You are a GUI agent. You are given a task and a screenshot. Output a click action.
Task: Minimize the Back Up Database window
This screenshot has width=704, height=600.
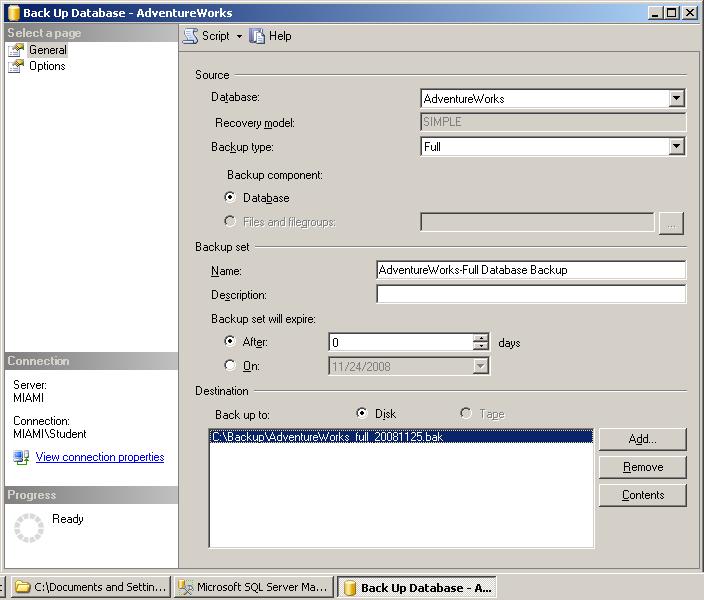[x=655, y=13]
